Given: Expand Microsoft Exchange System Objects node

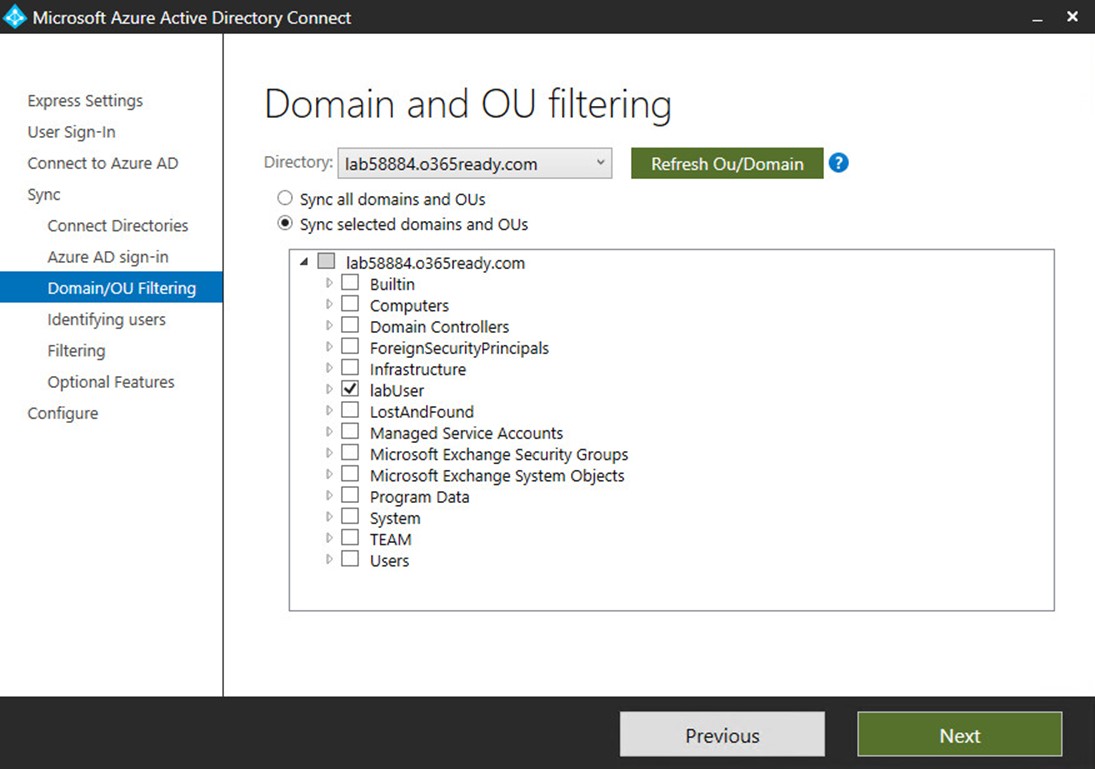Looking at the screenshot, I should [x=329, y=474].
